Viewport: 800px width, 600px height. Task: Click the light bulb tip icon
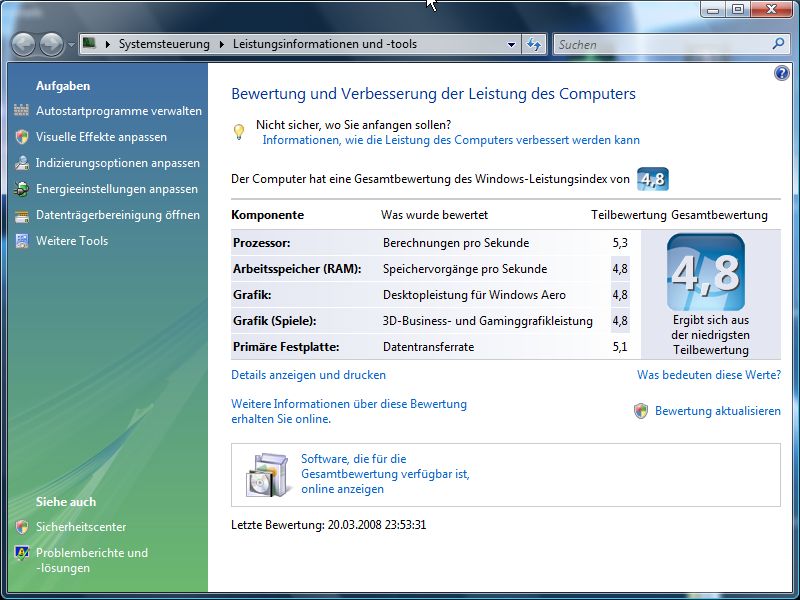[x=239, y=132]
